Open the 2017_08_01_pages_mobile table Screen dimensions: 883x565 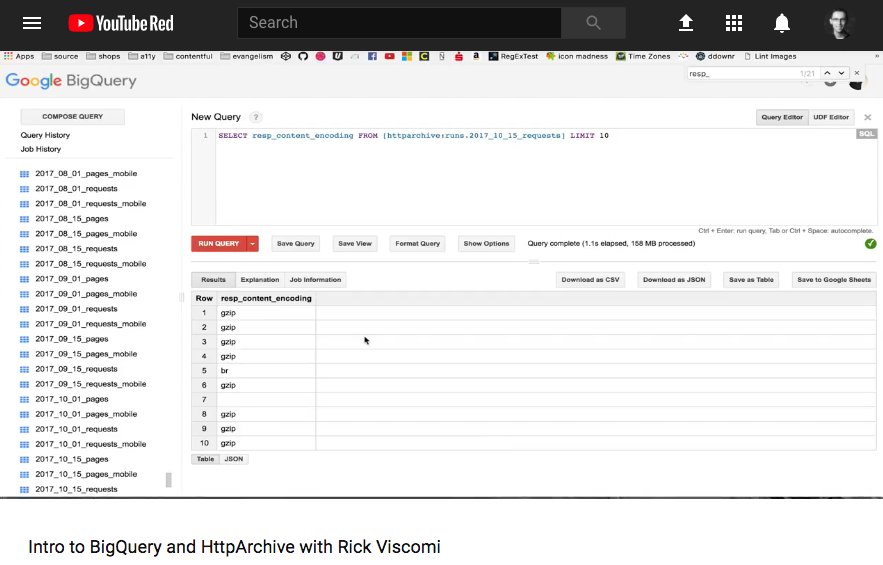coord(86,173)
